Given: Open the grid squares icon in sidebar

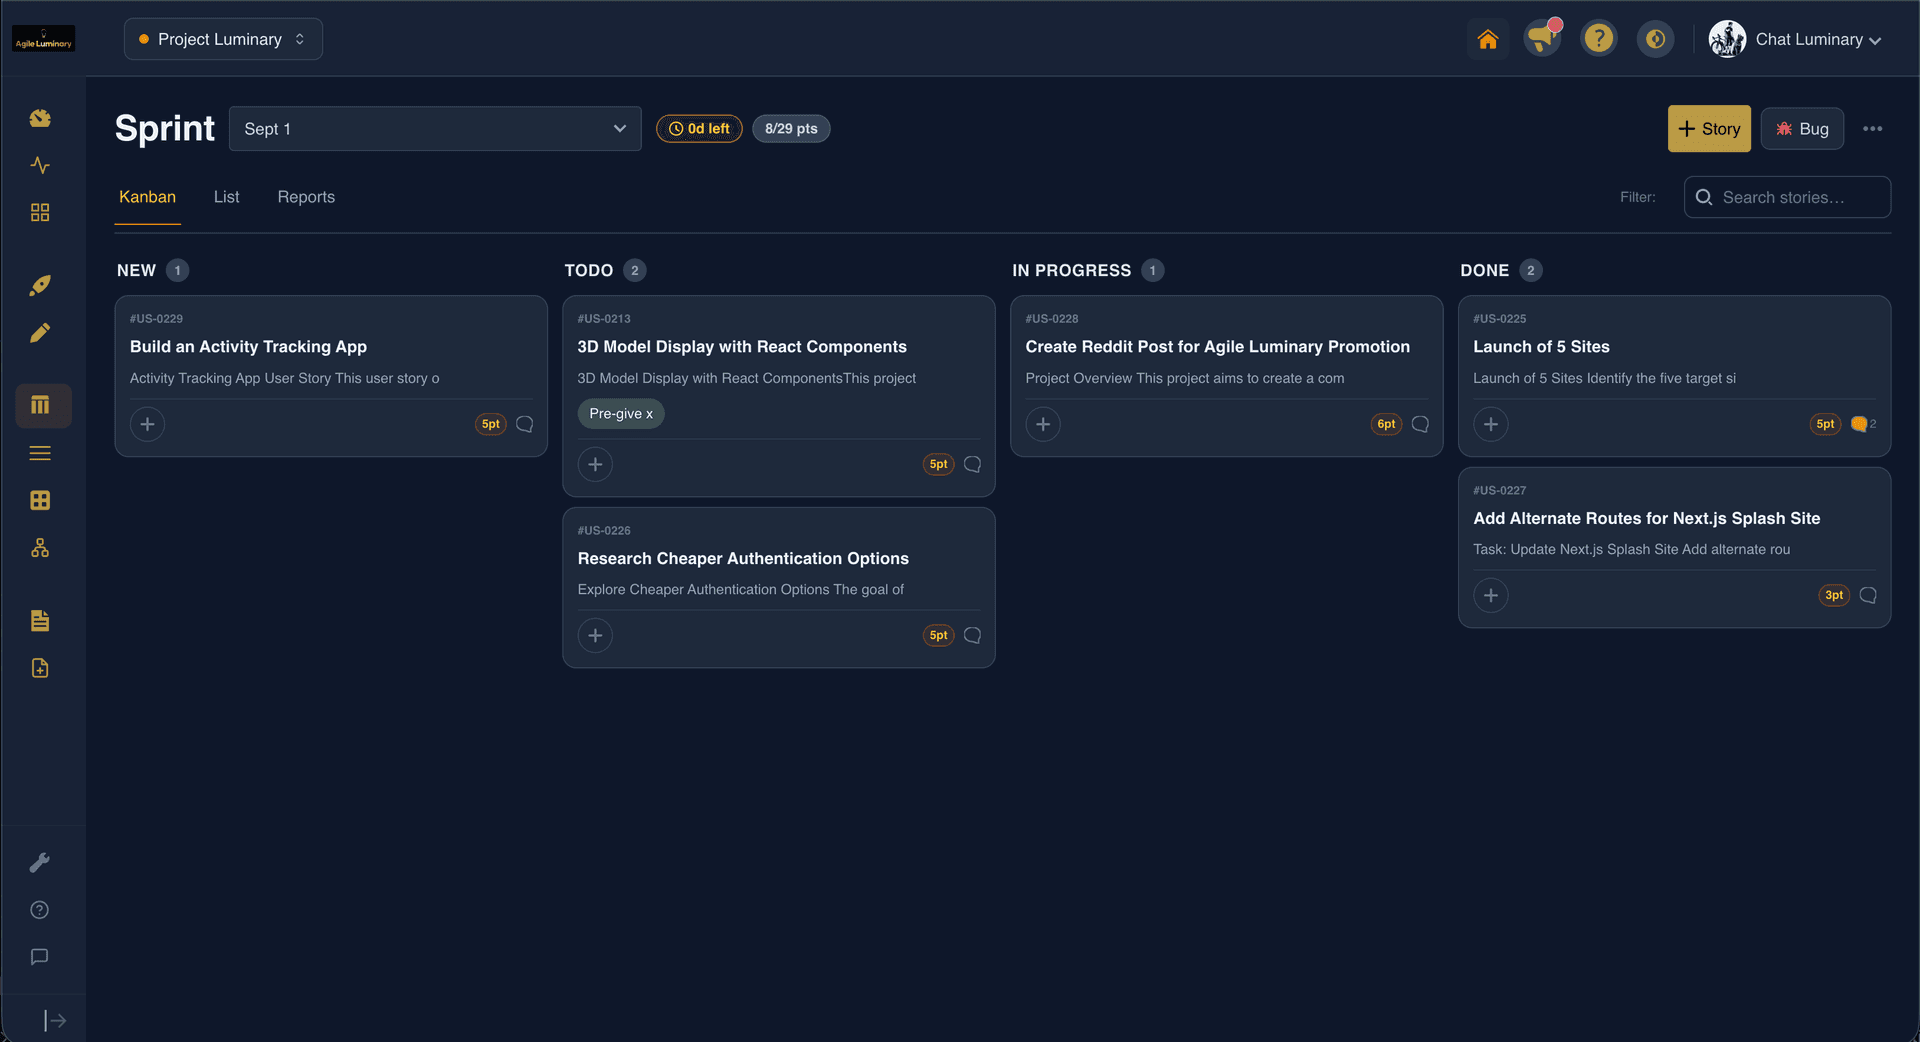Looking at the screenshot, I should (x=40, y=212).
